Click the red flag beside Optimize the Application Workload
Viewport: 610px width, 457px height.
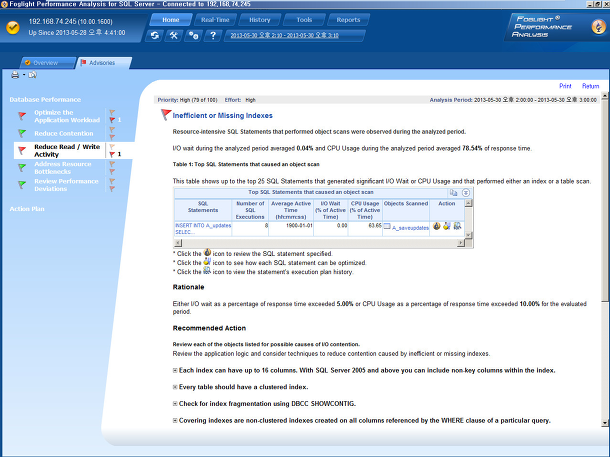(22, 116)
